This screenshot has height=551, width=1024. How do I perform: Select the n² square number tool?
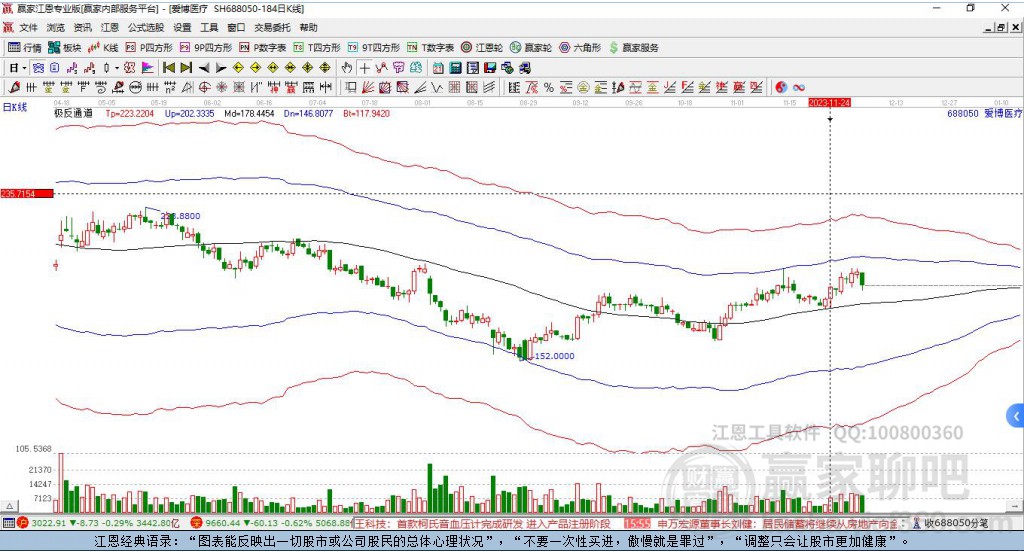(170, 87)
